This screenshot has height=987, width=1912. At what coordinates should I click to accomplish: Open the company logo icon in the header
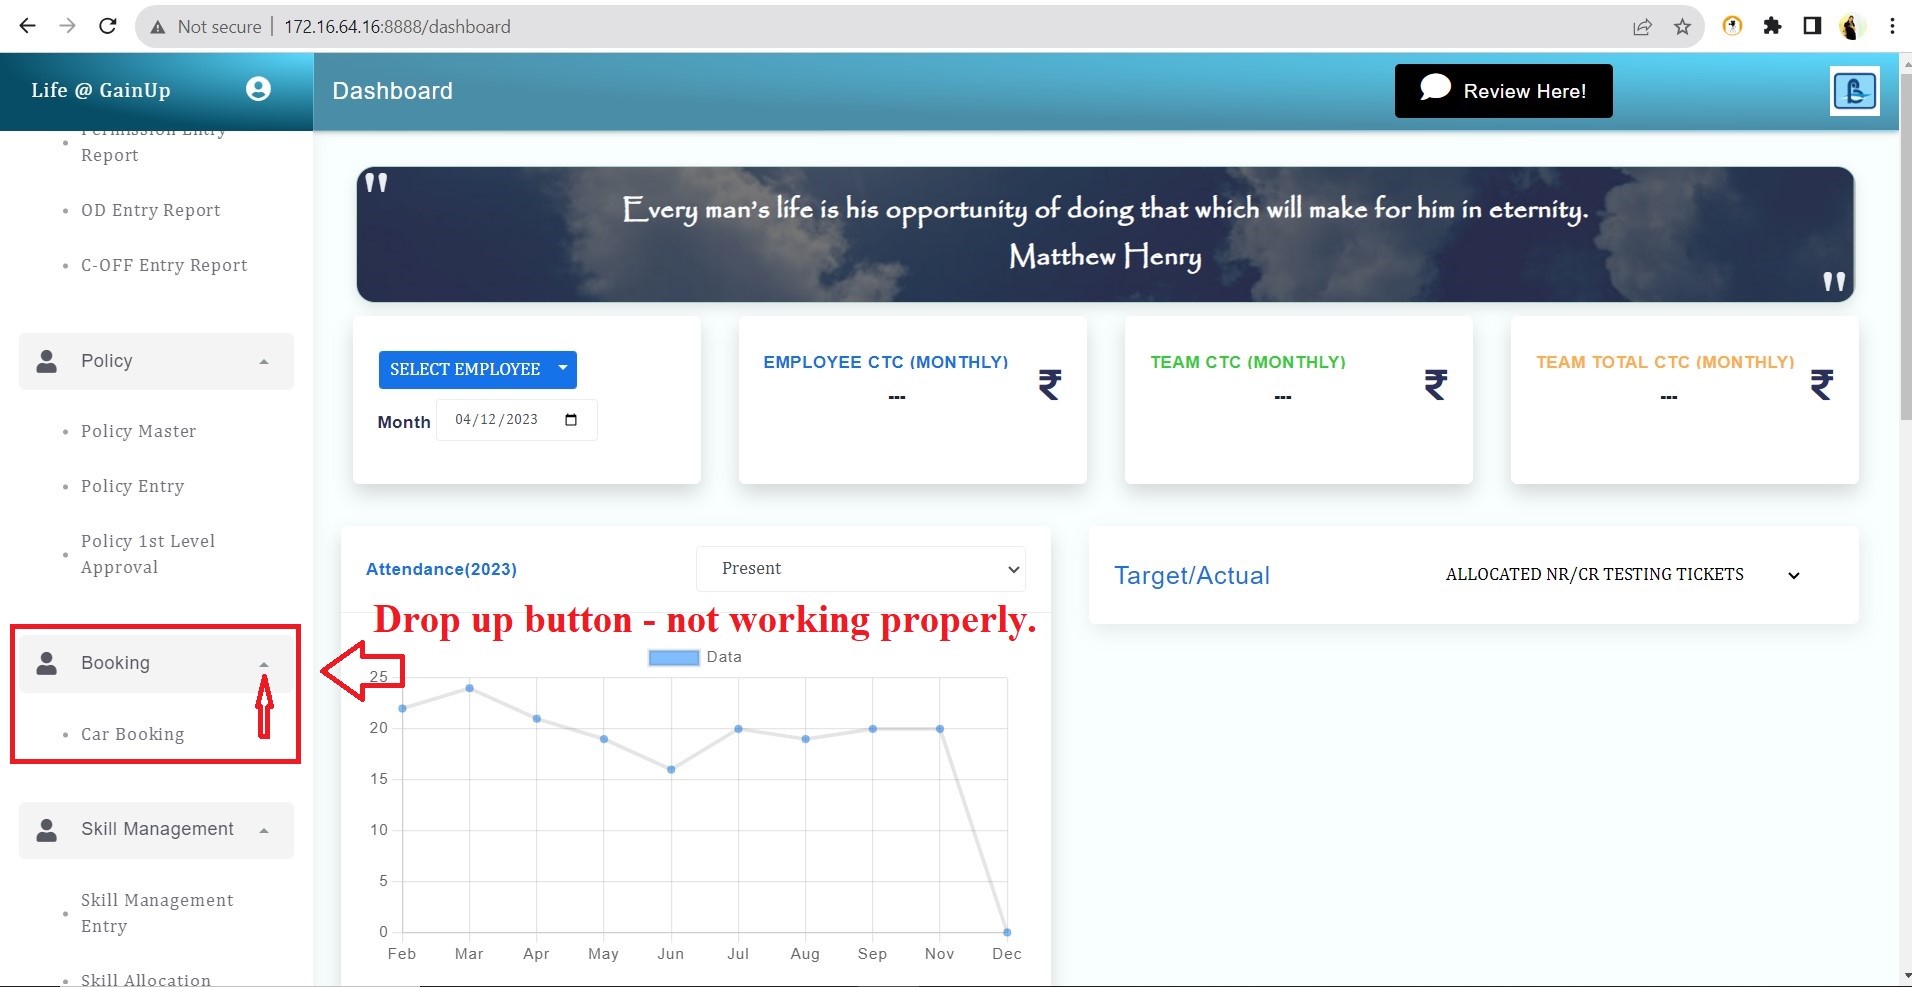tap(1854, 91)
